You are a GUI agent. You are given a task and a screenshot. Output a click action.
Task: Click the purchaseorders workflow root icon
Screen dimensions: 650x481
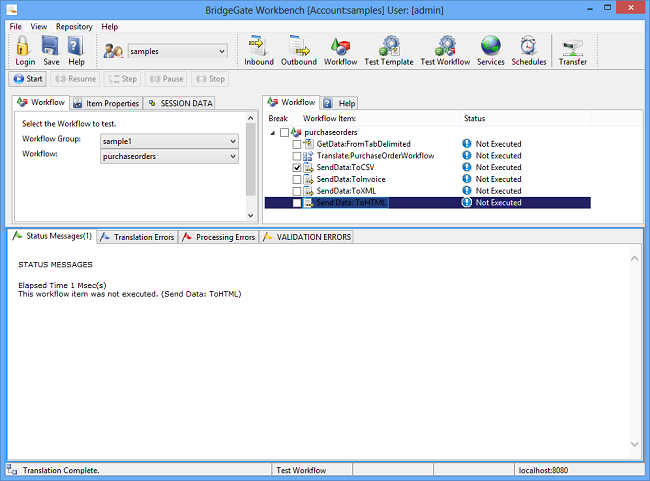[296, 132]
